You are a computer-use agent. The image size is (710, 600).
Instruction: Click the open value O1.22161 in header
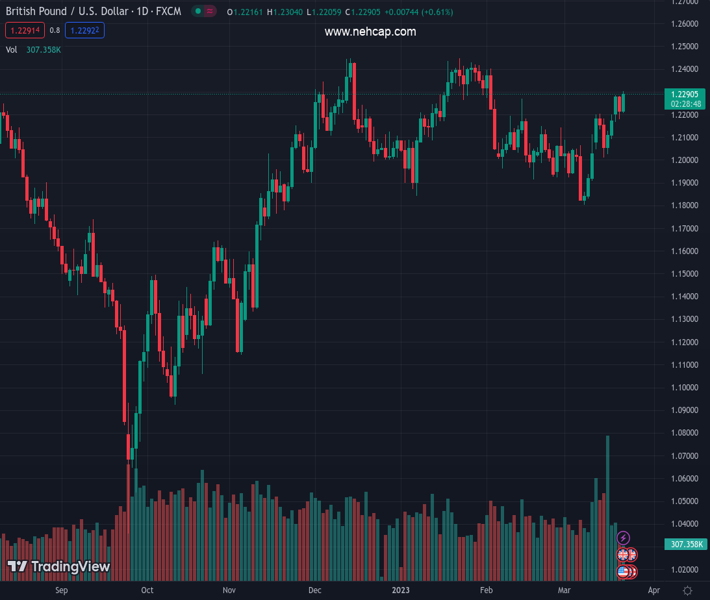245,12
